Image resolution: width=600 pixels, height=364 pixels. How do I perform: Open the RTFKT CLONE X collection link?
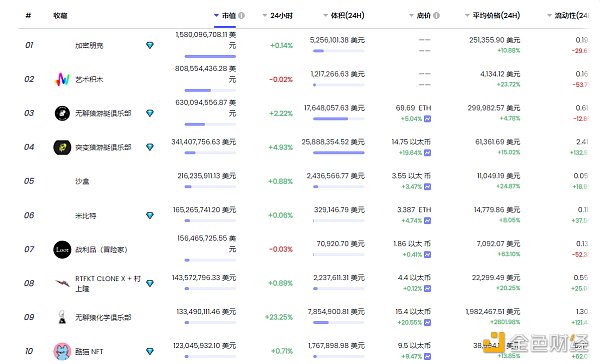(108, 283)
